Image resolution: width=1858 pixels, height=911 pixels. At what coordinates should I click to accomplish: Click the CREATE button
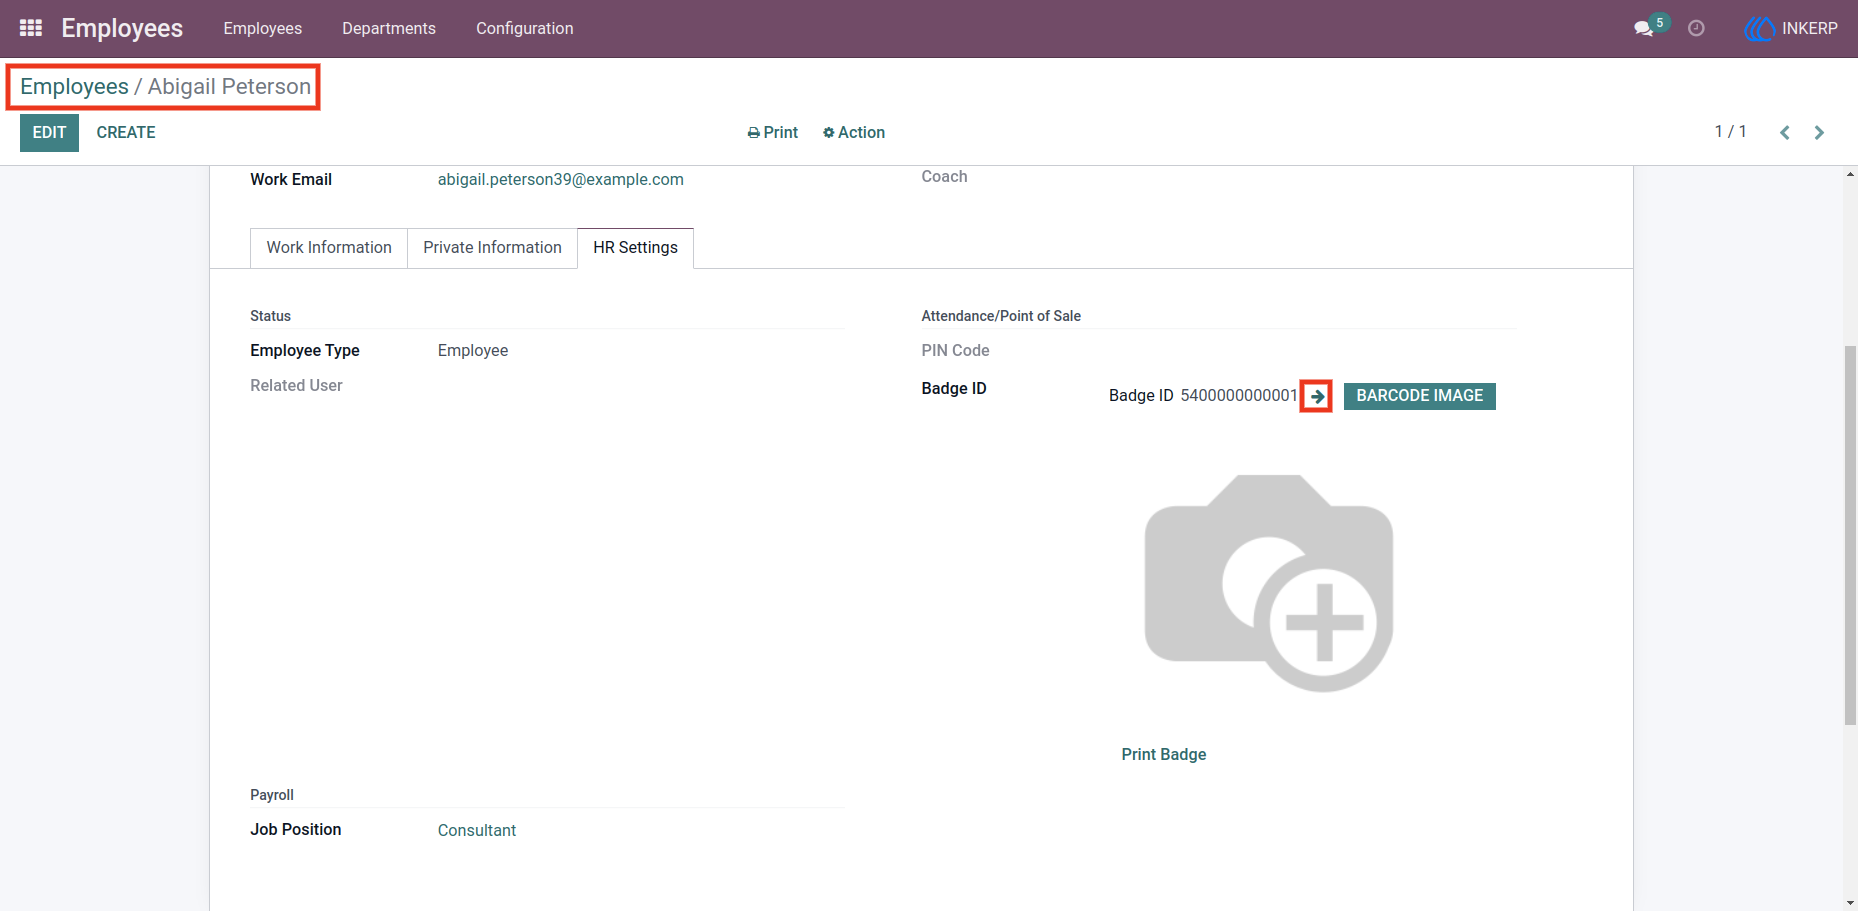pyautogui.click(x=126, y=133)
